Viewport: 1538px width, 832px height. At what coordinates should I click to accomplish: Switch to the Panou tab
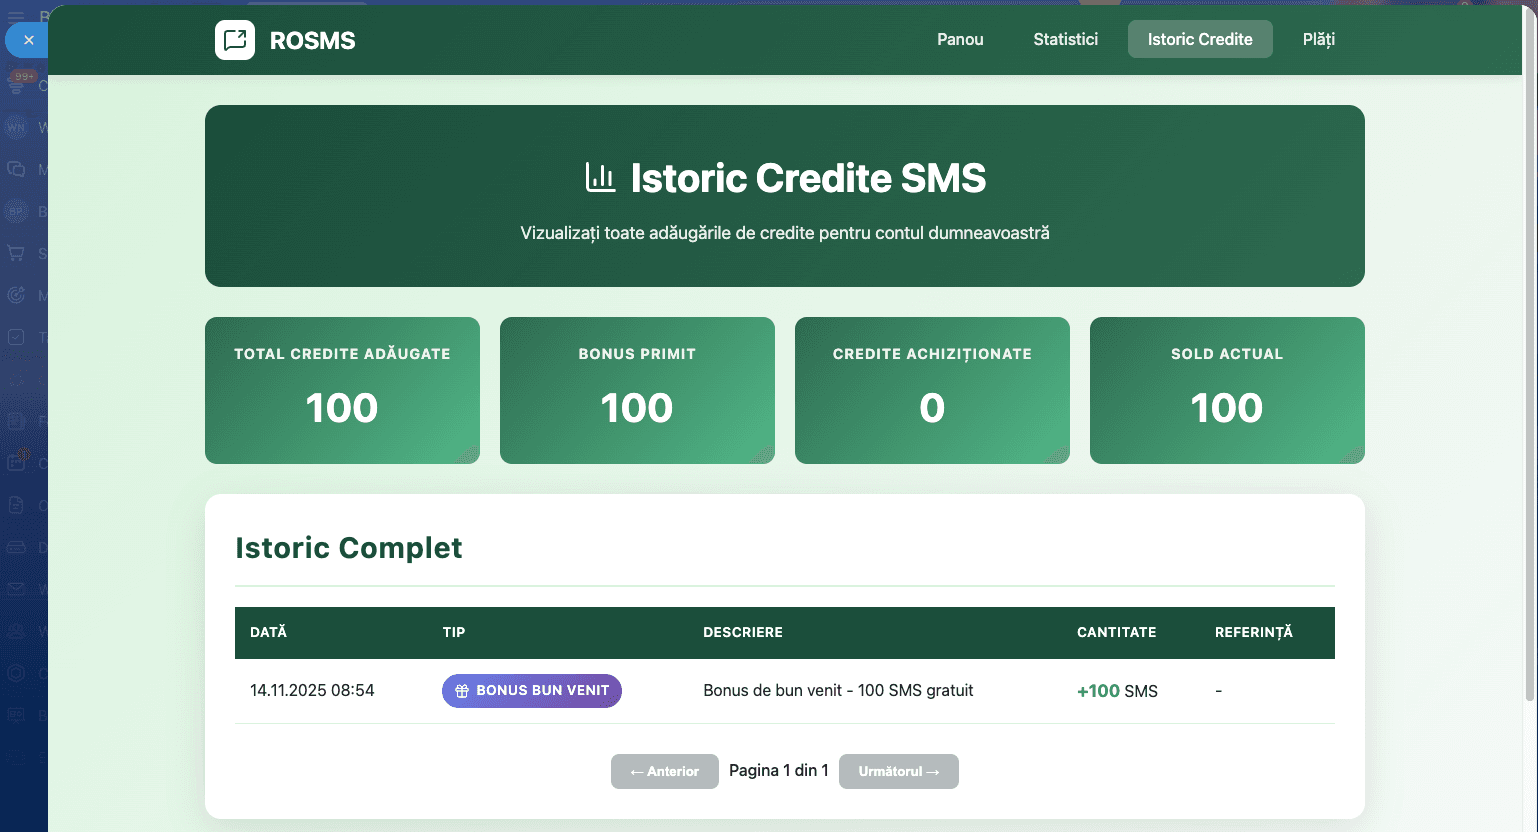pyautogui.click(x=959, y=39)
